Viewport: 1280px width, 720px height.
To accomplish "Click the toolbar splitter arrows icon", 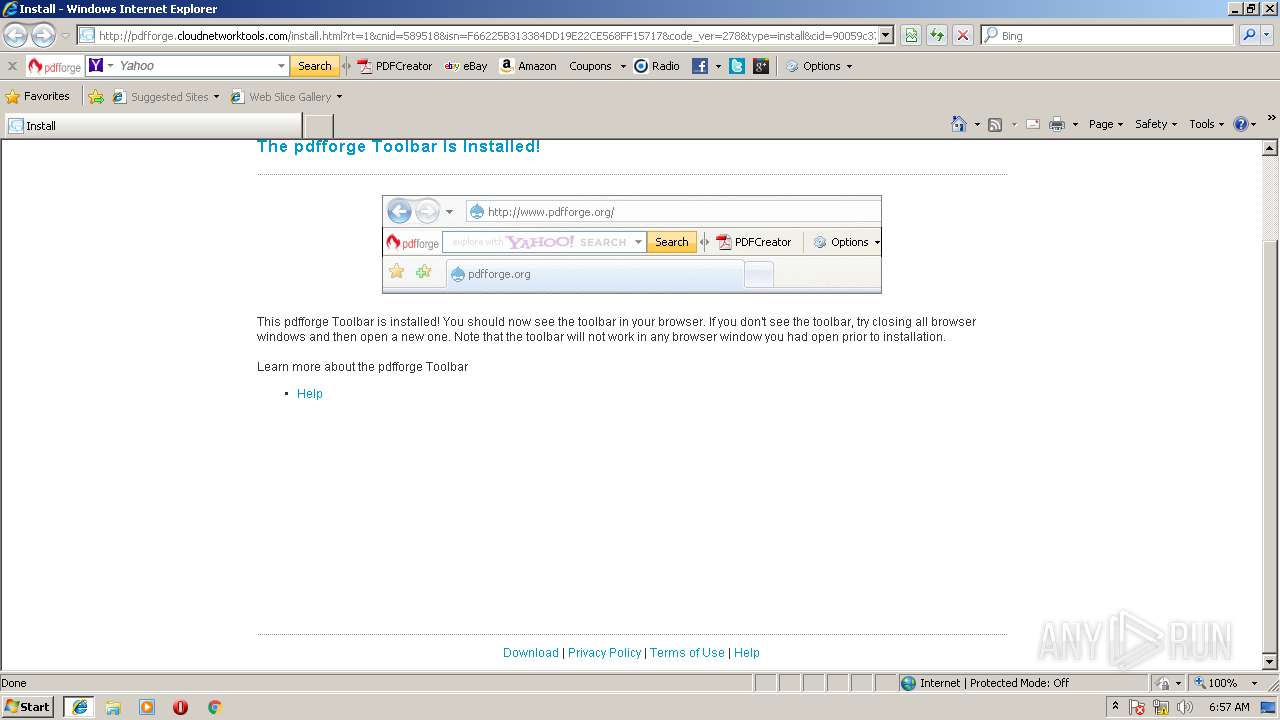I will tap(347, 66).
